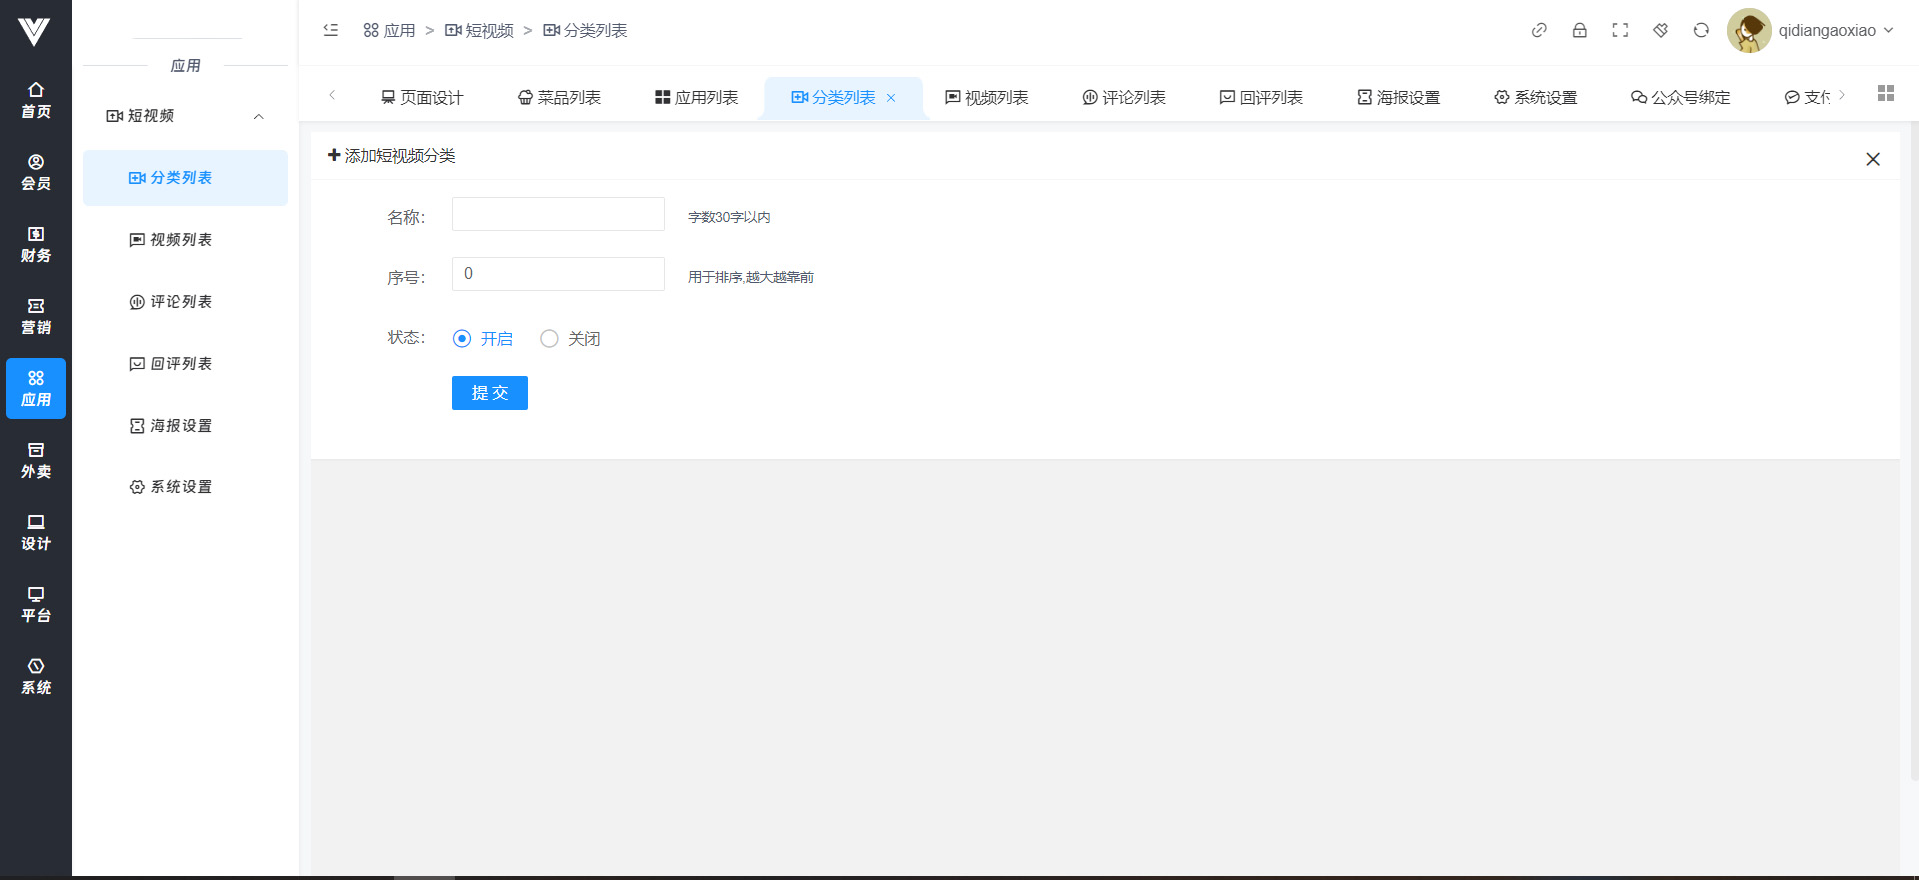Open the 财务 finance sidebar icon

(x=36, y=244)
